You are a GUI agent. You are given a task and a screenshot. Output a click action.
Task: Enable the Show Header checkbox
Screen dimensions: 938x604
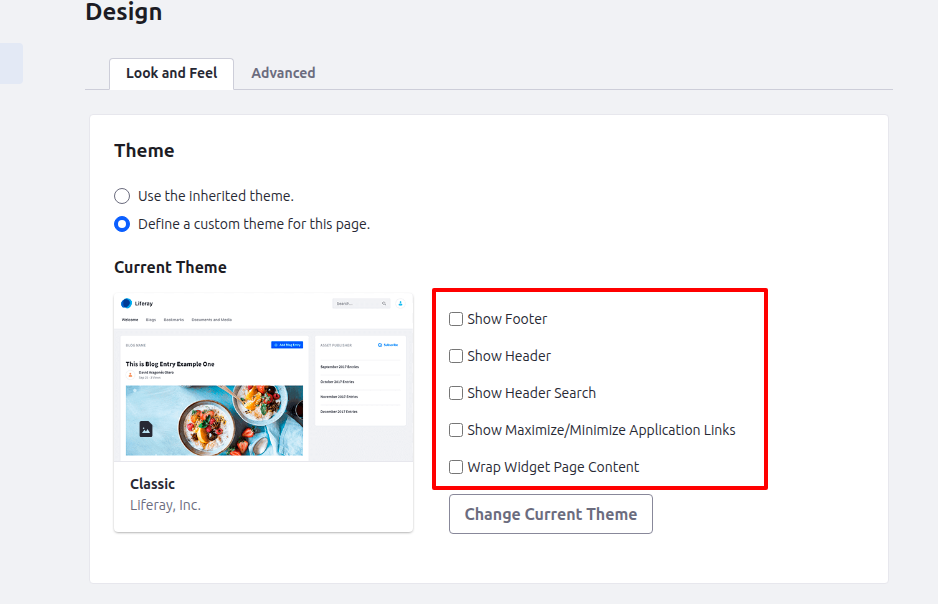(456, 356)
